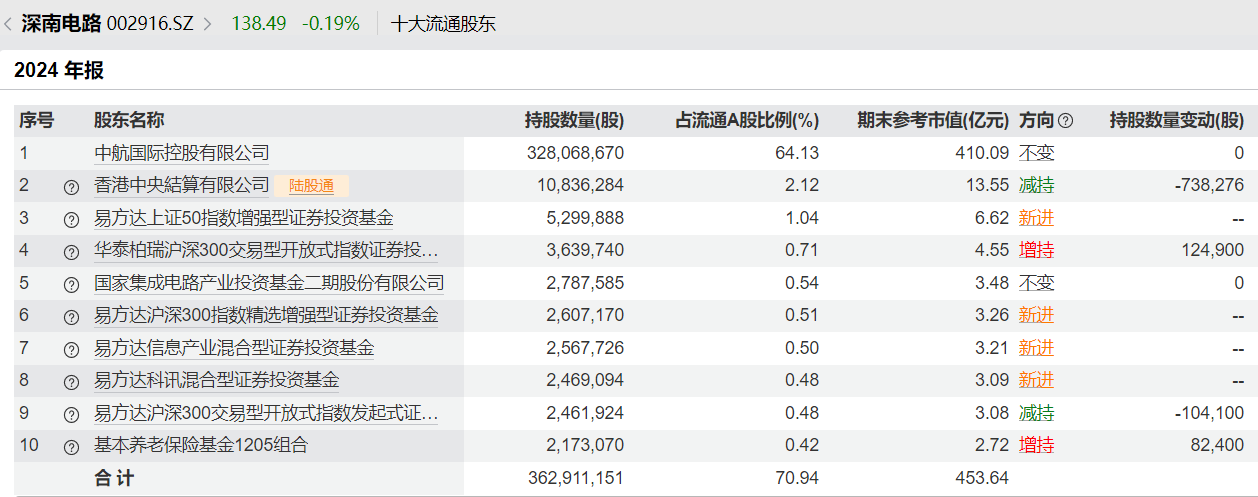Open question icon for 易方达信息产业混合型 row
The image size is (1258, 497).
(x=71, y=350)
